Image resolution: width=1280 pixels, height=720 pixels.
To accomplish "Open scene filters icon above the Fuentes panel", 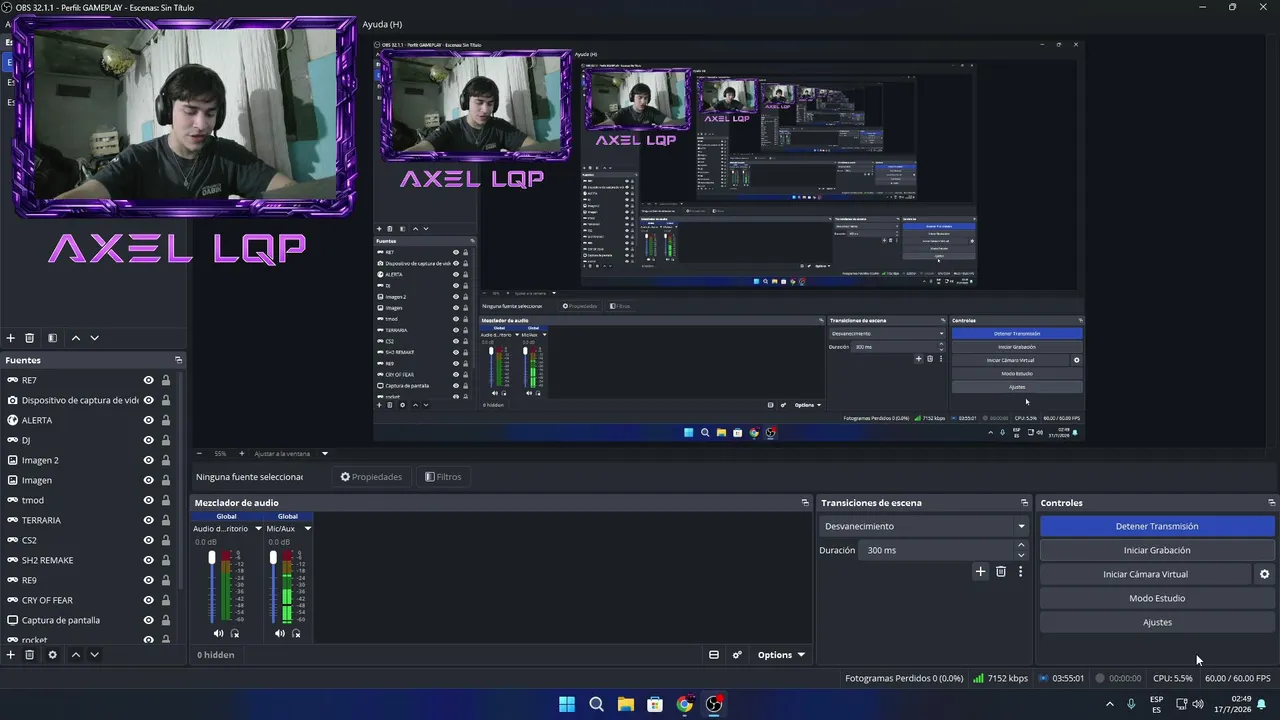I will [x=53, y=338].
